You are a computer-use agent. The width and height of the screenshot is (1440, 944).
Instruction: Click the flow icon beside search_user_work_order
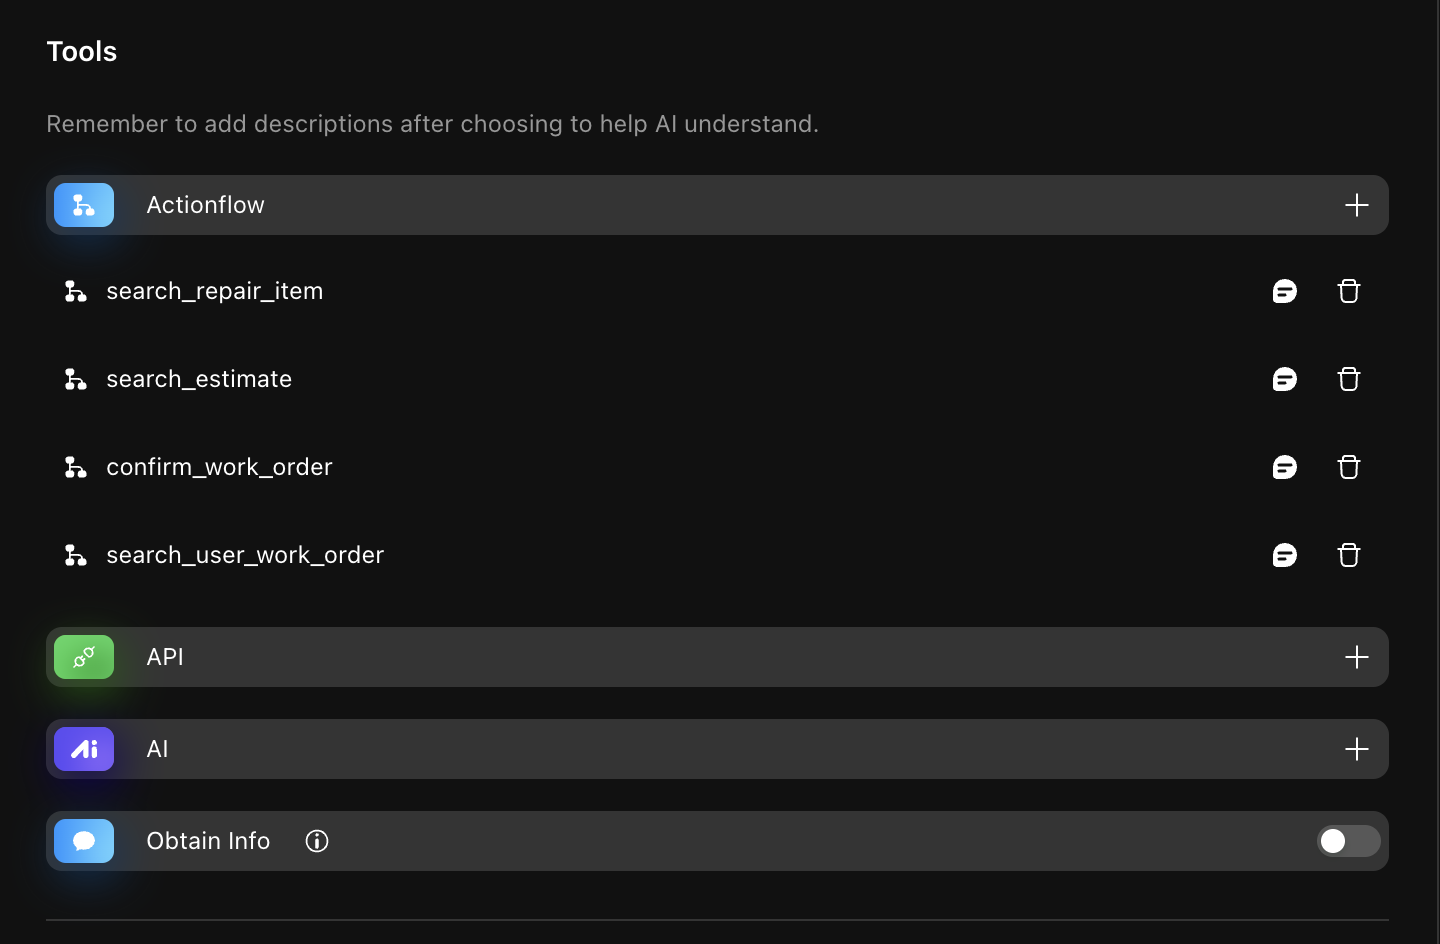[x=76, y=555]
